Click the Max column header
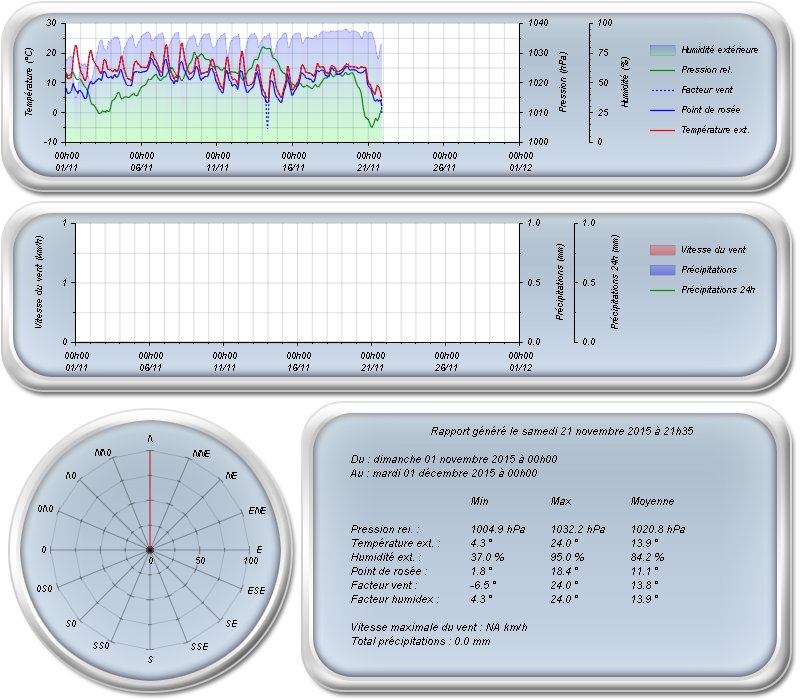This screenshot has height=700, width=800. pyautogui.click(x=561, y=501)
